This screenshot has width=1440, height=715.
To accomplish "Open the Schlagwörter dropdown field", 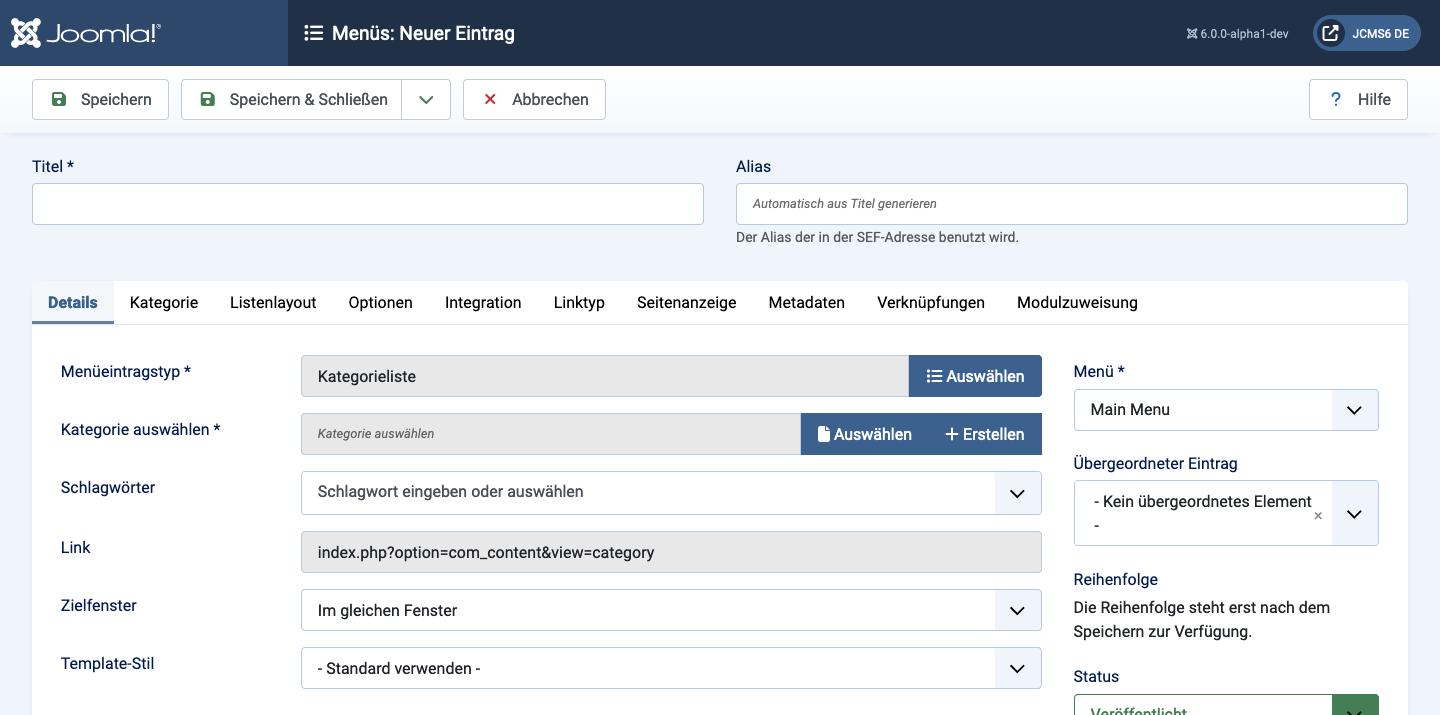I will [1017, 492].
